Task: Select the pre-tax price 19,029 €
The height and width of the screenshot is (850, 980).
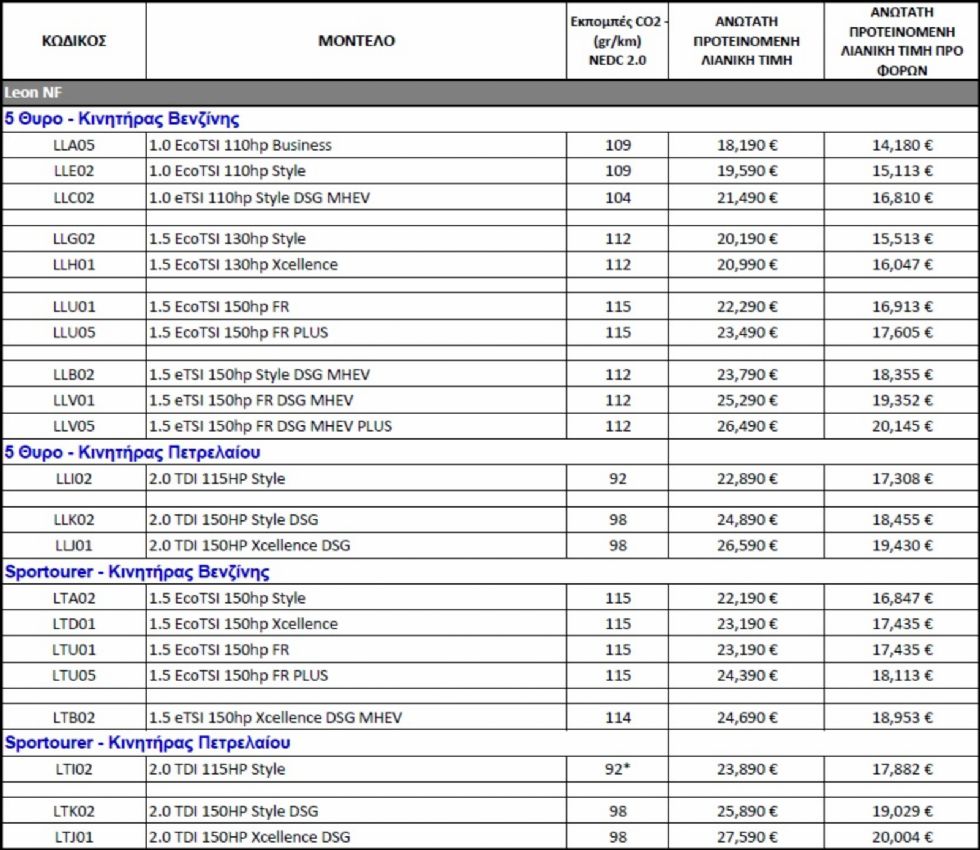Action: (902, 811)
